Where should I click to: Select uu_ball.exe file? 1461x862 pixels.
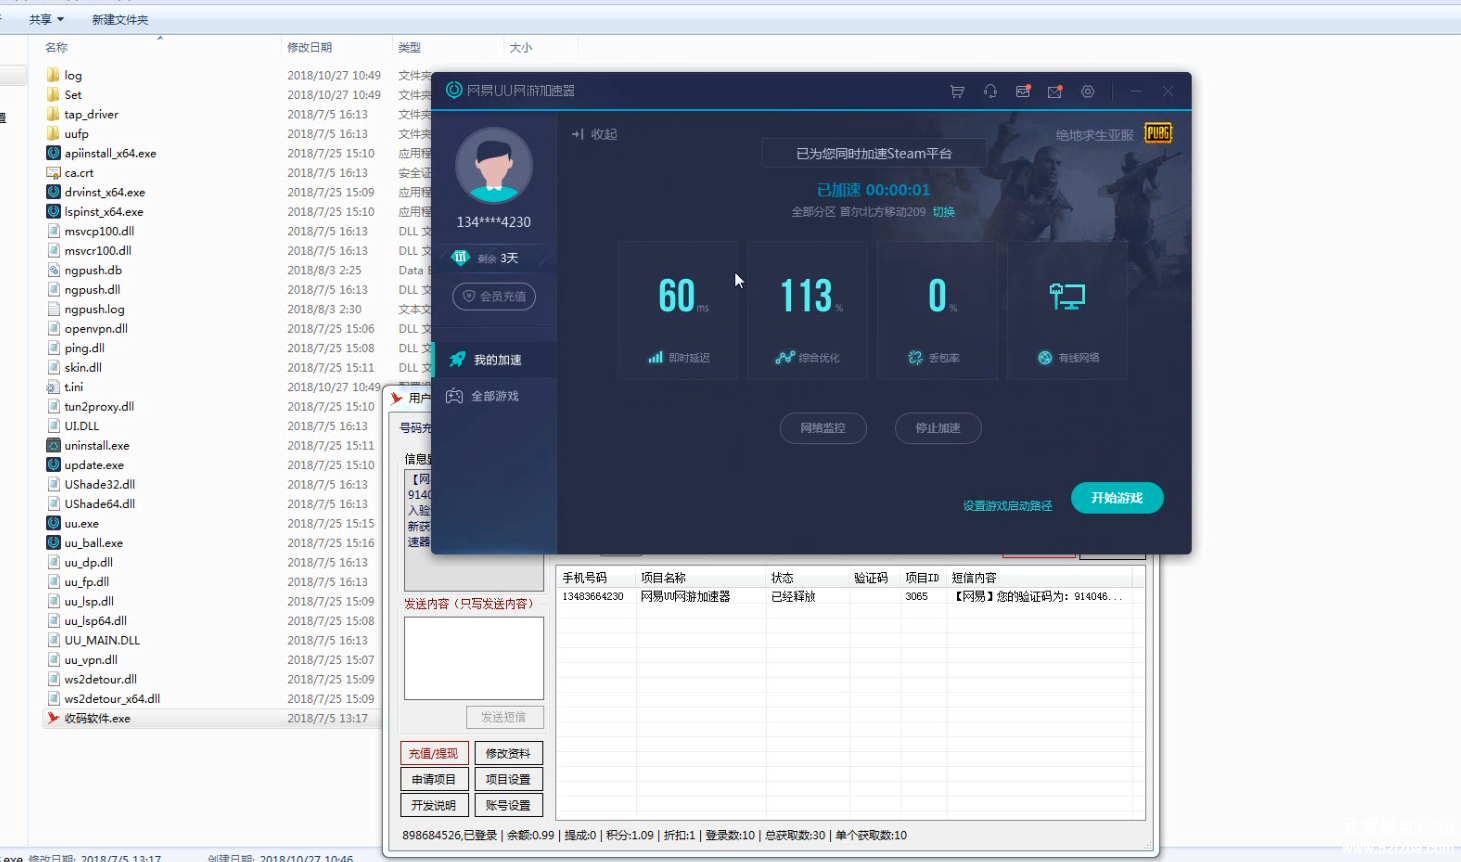click(x=94, y=543)
